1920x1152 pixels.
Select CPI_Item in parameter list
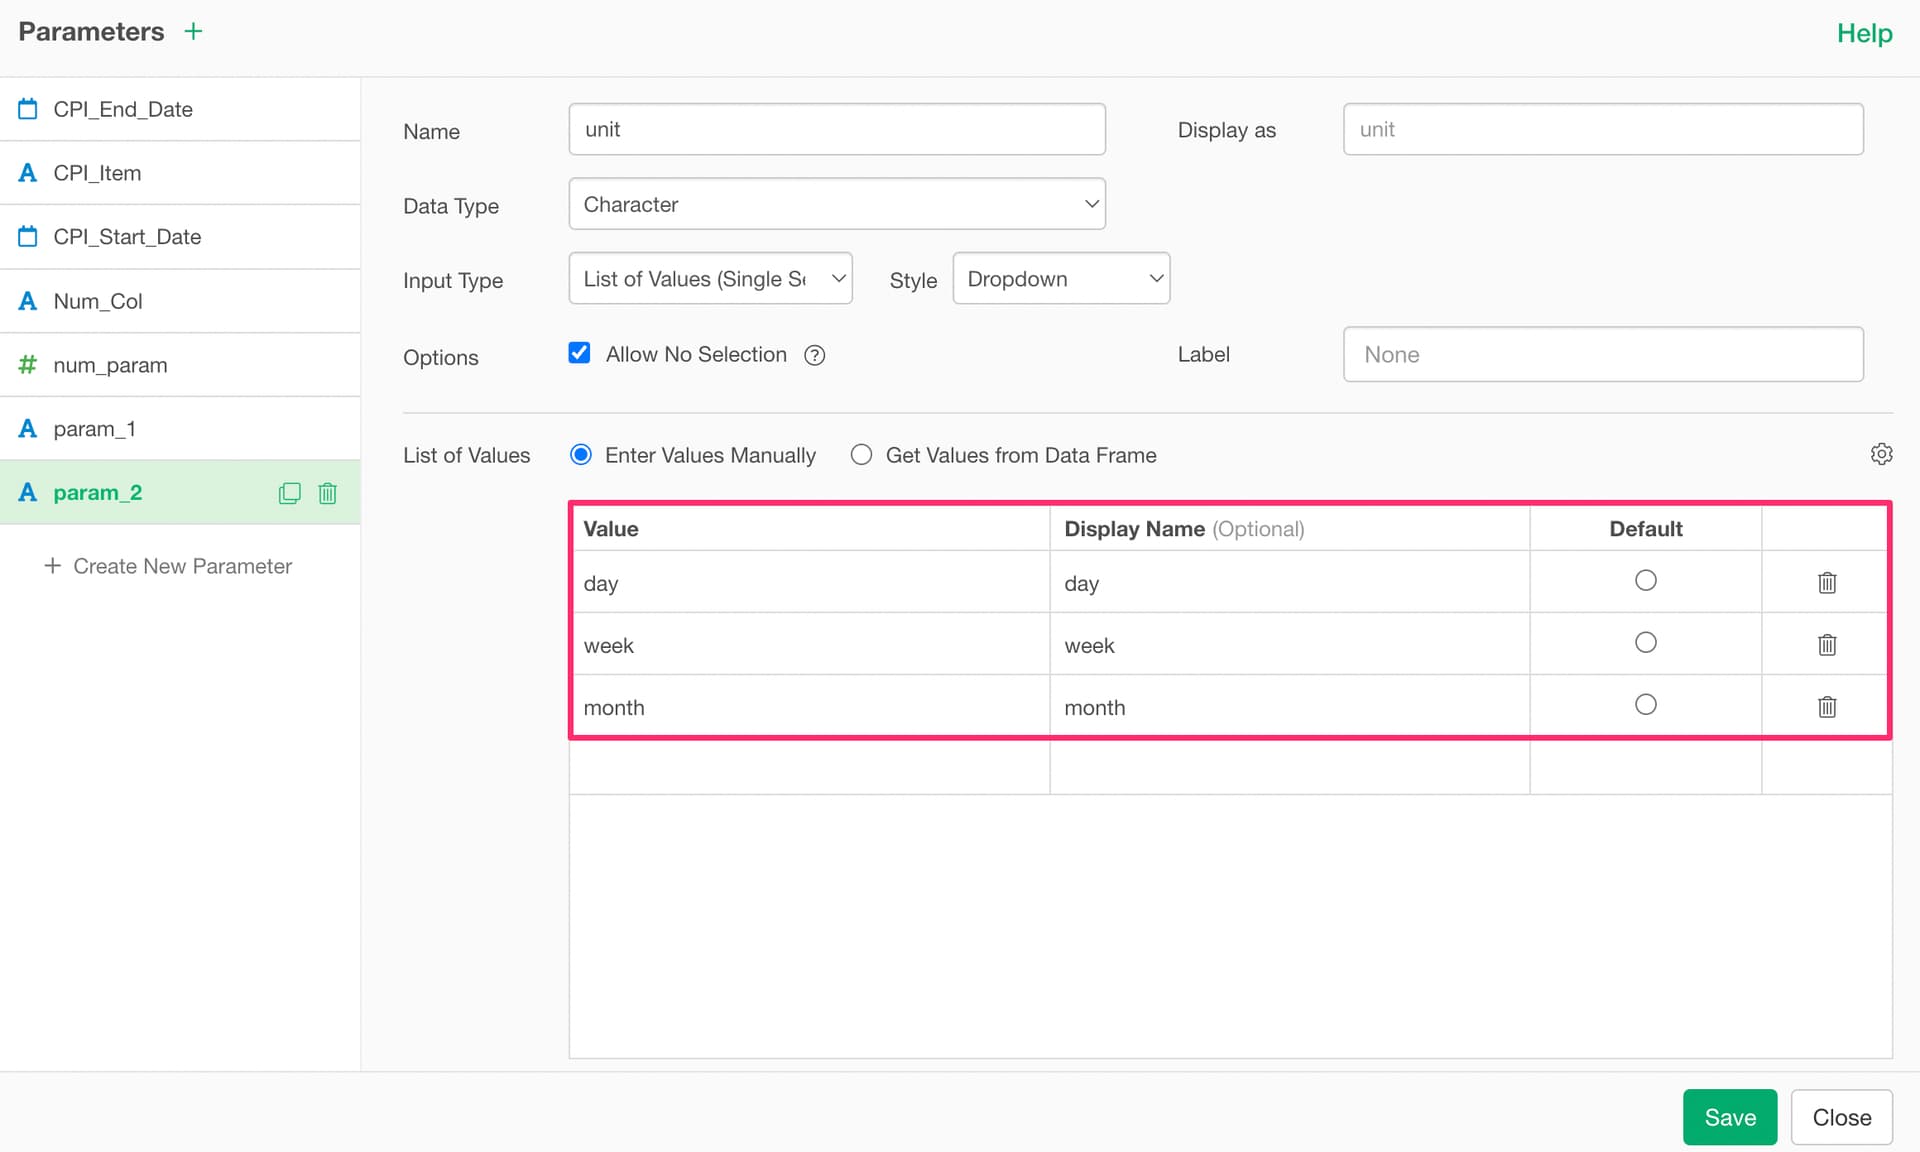[x=180, y=173]
